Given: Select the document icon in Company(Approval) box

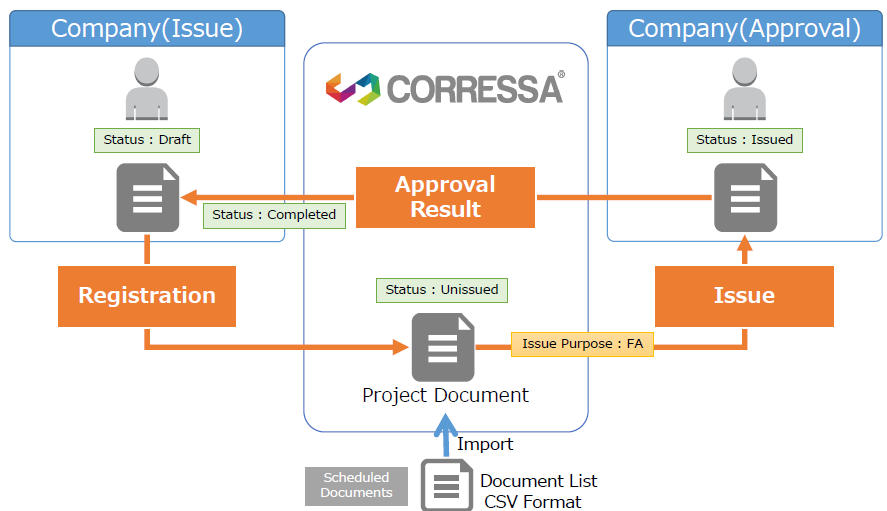Looking at the screenshot, I should (745, 197).
